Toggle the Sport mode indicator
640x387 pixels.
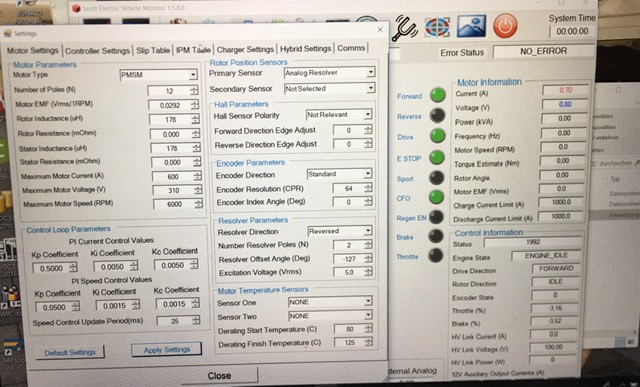437,178
